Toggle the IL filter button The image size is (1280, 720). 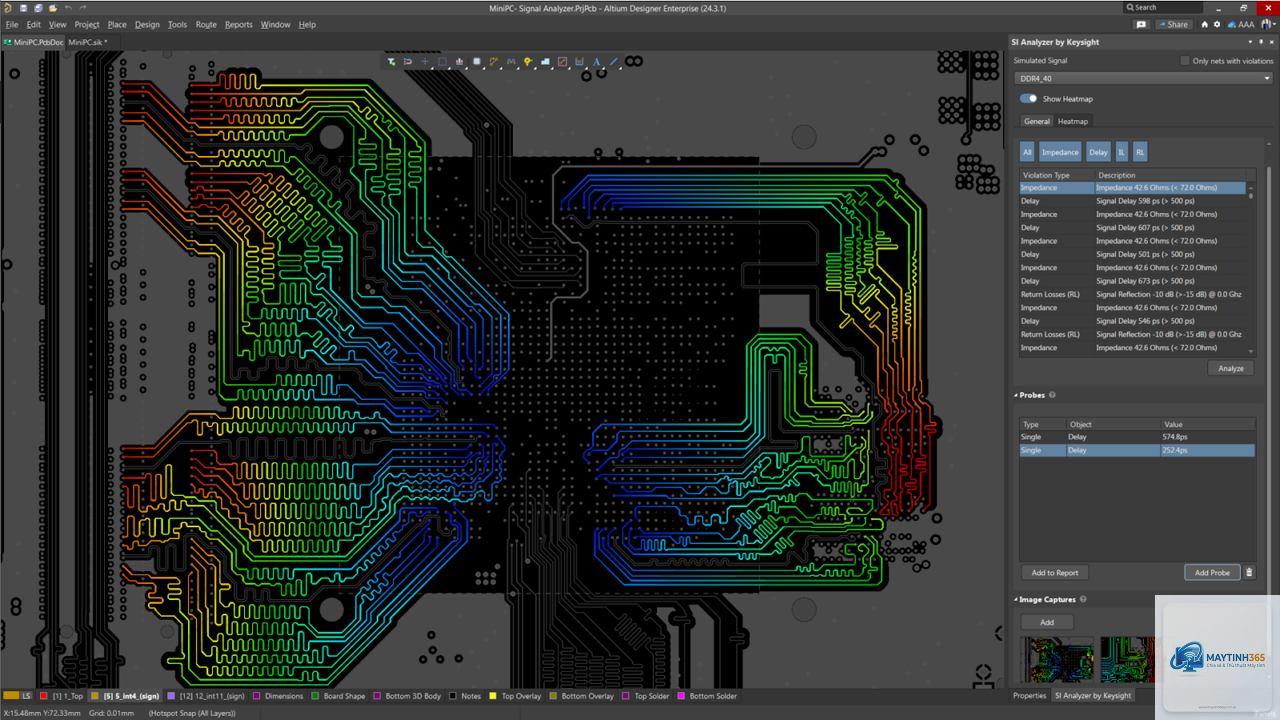(1121, 152)
